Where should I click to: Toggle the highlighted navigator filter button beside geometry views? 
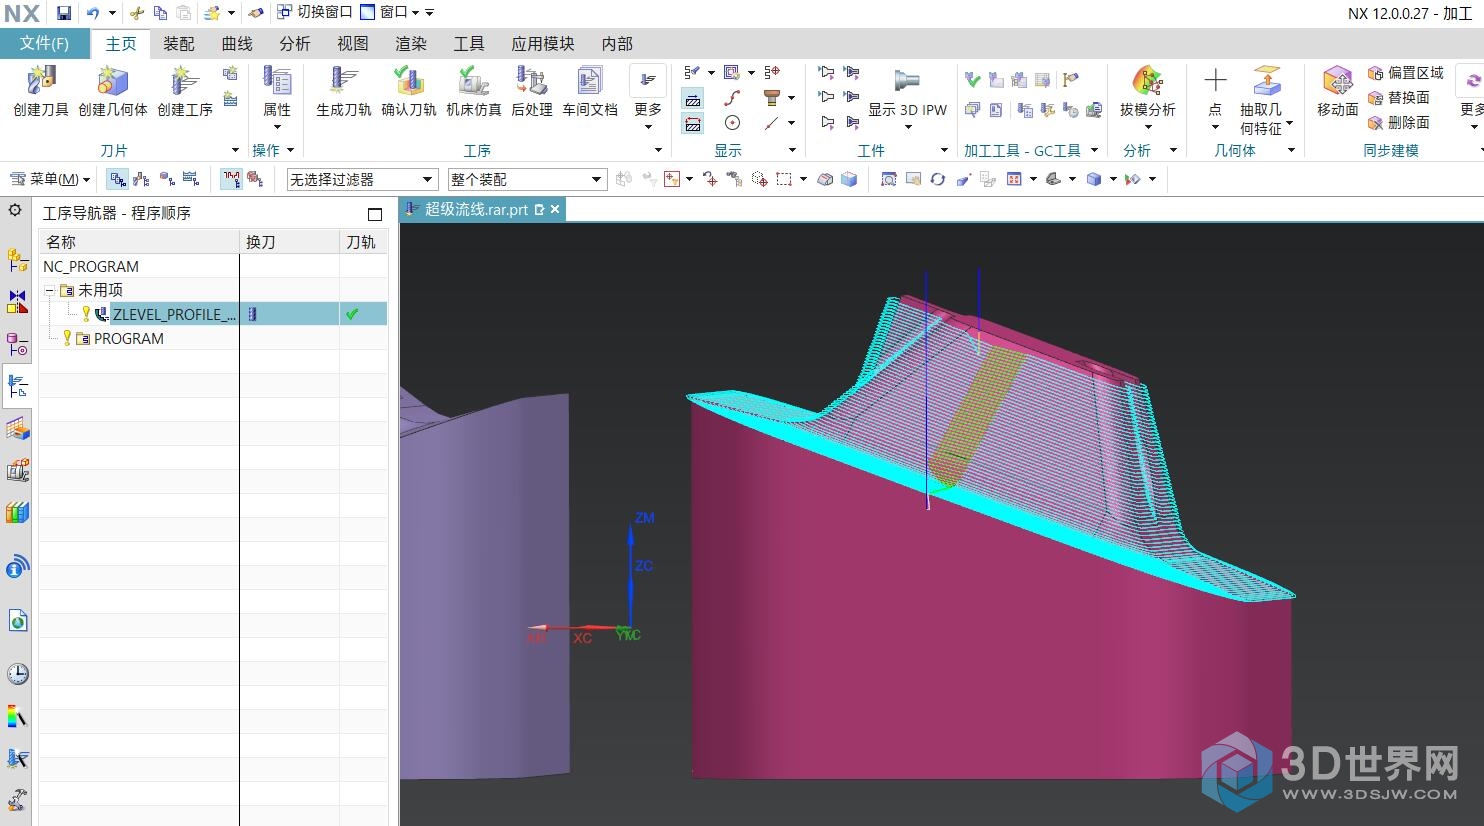[x=231, y=179]
